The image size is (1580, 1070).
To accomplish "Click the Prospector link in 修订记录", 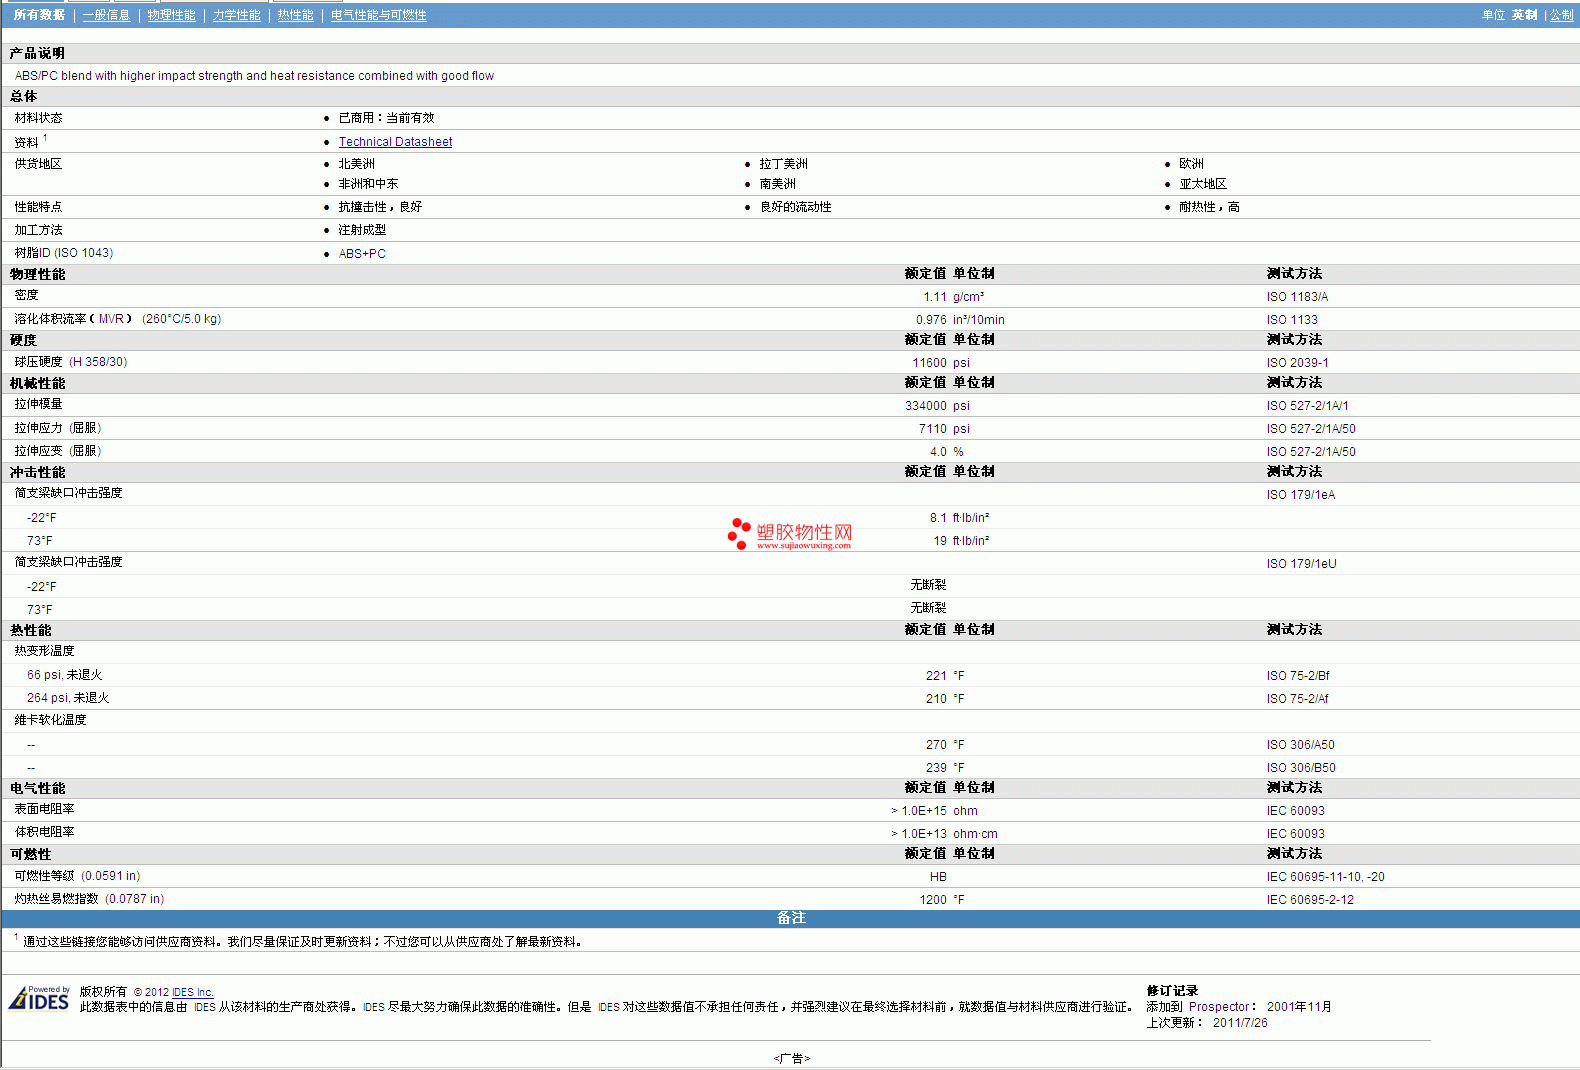I will tap(1218, 1007).
